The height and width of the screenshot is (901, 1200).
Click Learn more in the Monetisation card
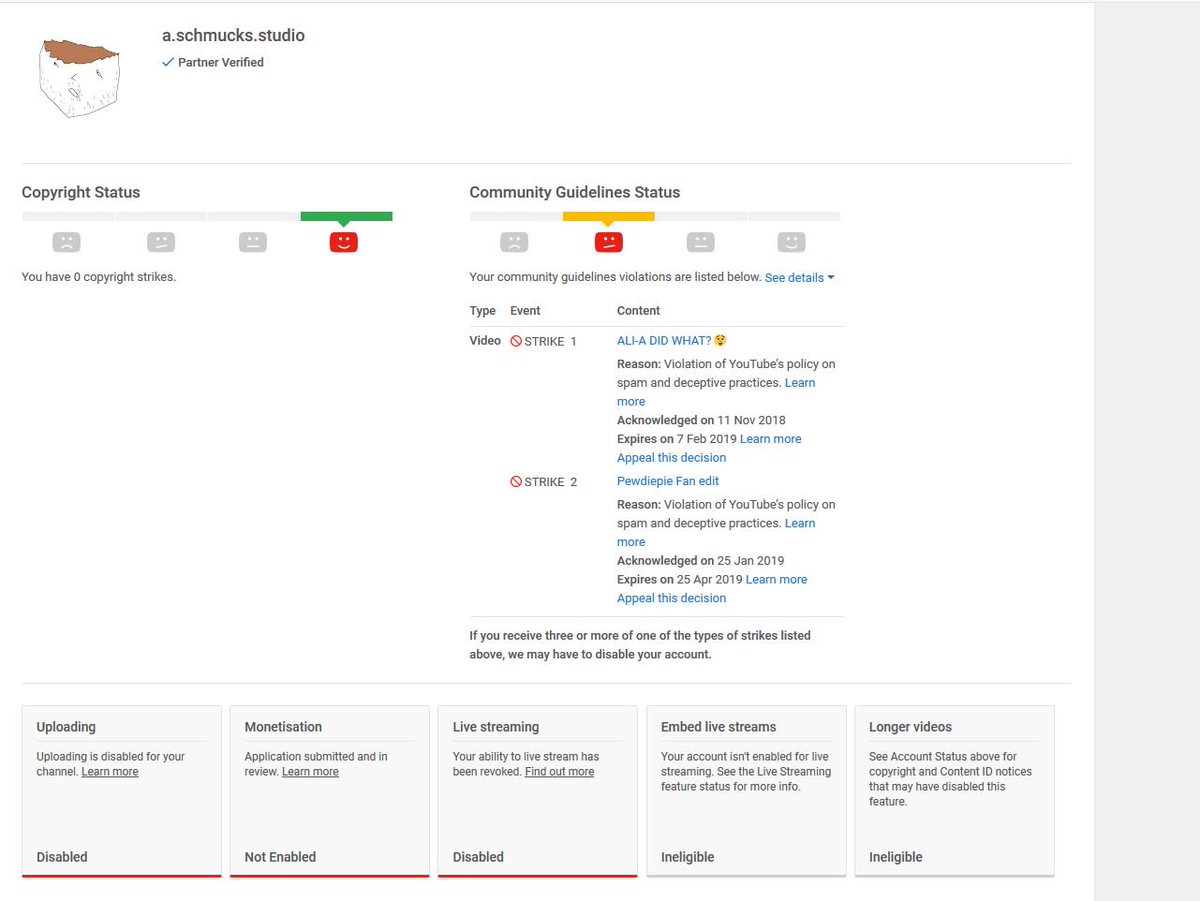(310, 772)
